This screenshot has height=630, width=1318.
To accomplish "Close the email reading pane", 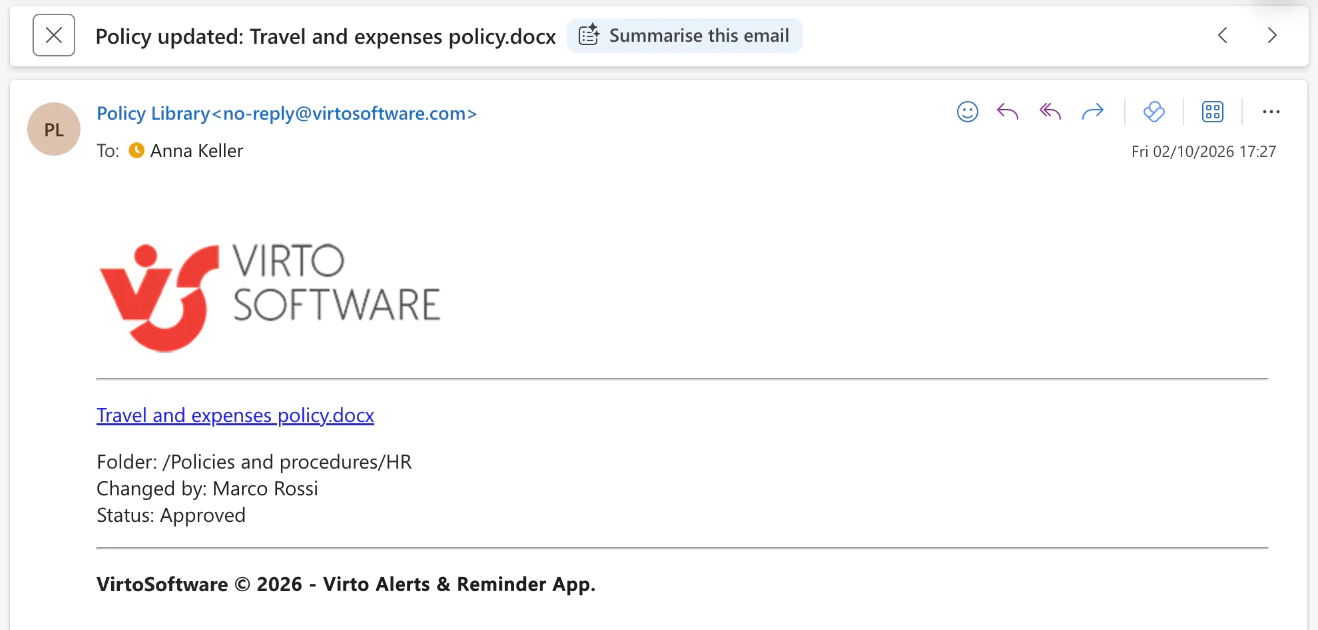I will click(x=54, y=36).
